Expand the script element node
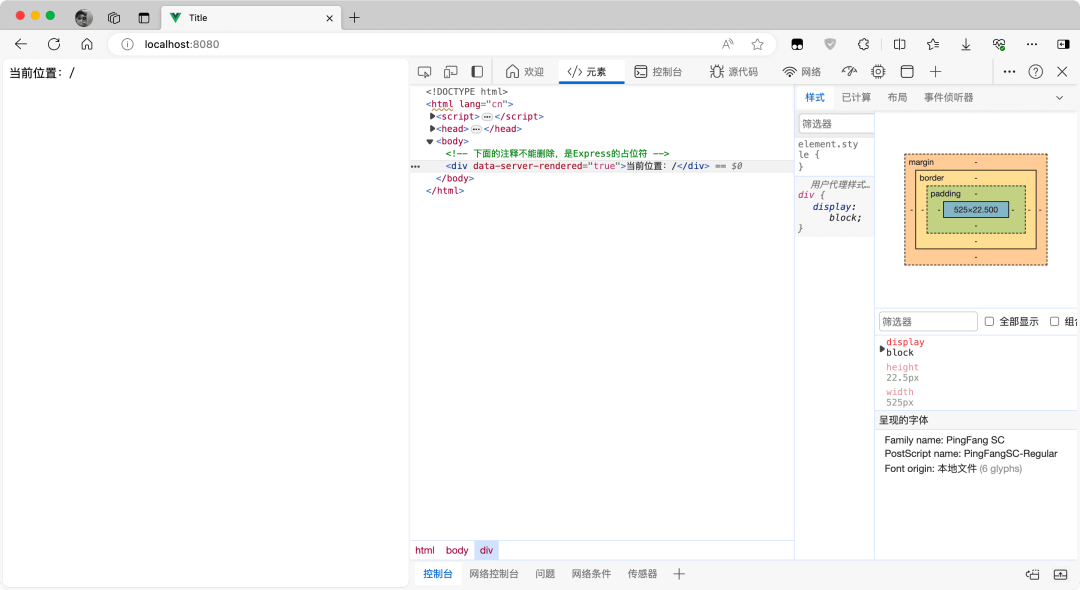The width and height of the screenshot is (1080, 590). 432,116
